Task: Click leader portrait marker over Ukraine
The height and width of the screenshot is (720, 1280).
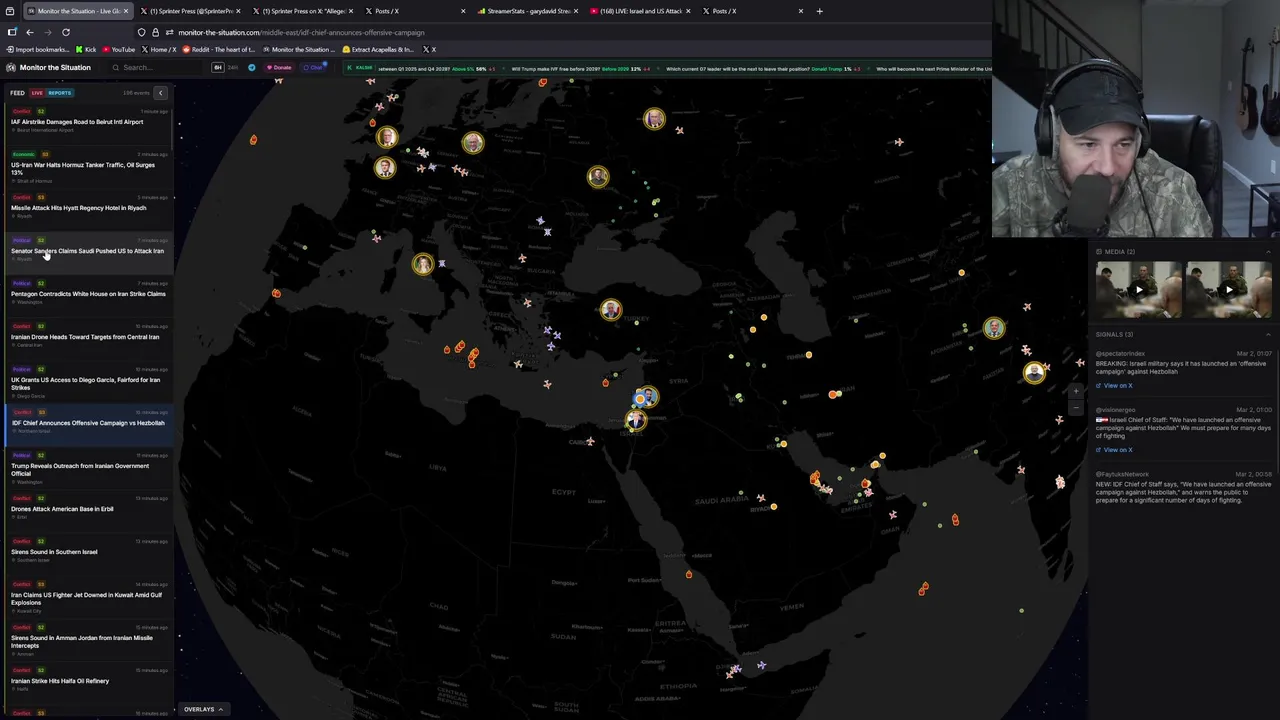Action: click(x=598, y=176)
